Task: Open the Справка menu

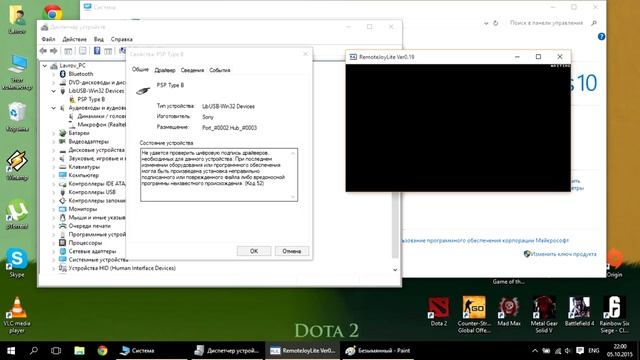Action: 122,39
